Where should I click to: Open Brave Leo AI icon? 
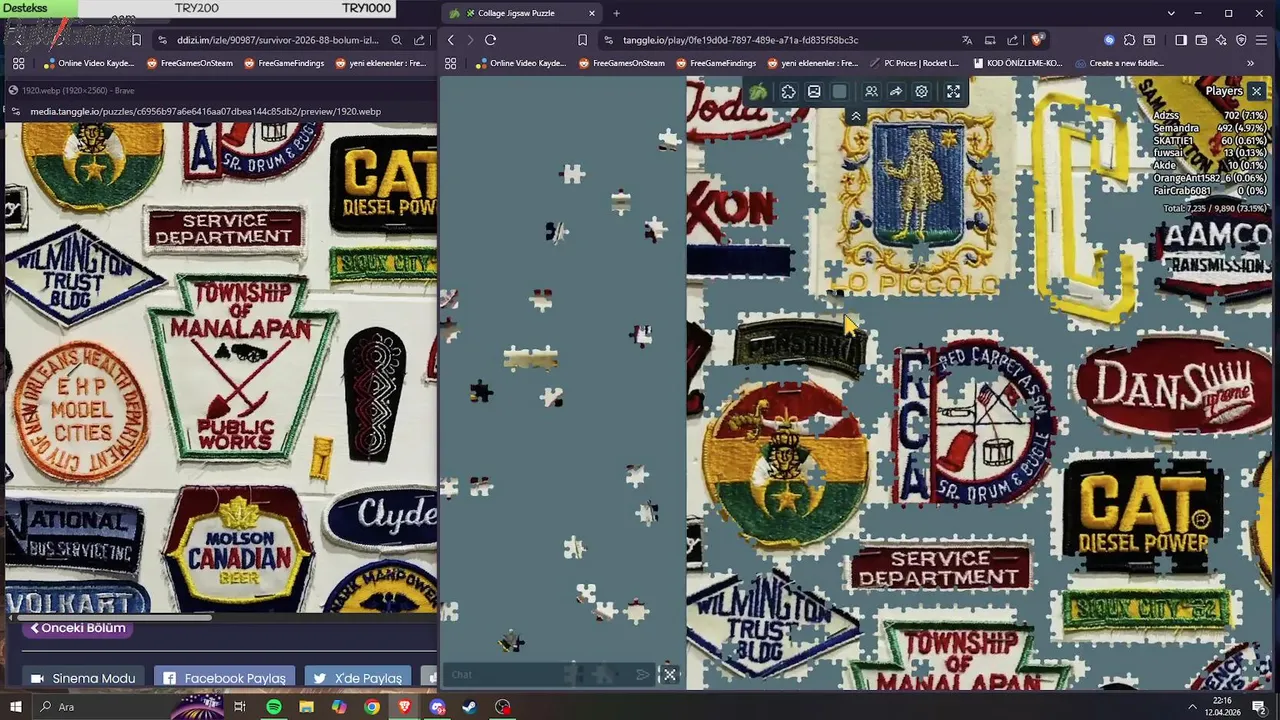1221,40
